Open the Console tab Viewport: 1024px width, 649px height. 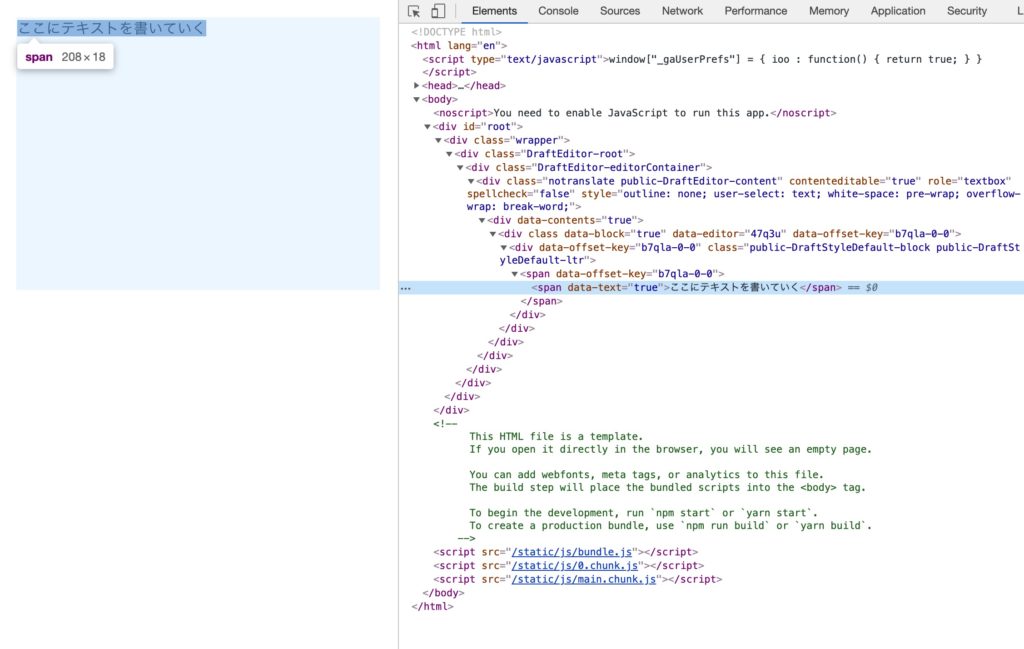558,11
